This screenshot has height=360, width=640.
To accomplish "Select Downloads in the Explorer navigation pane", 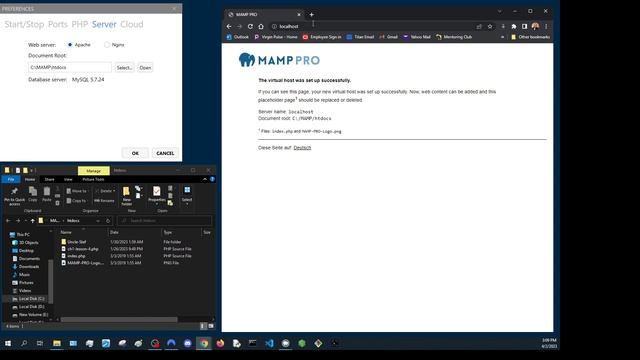I will [x=26, y=267].
